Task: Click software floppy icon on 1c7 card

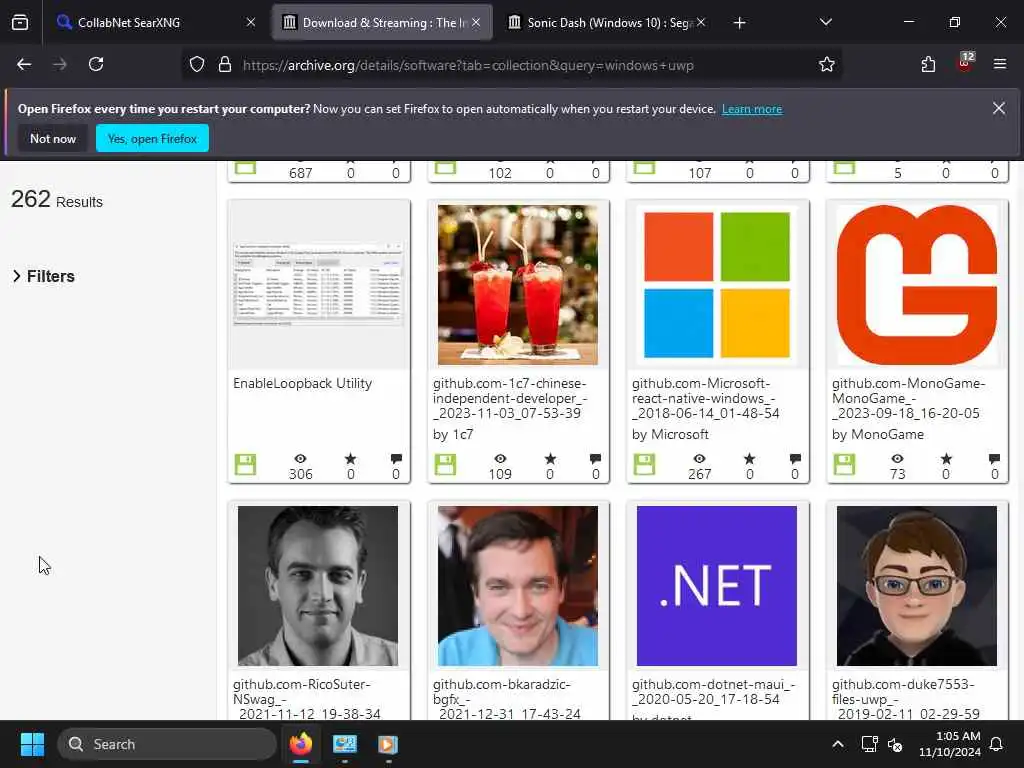Action: tap(445, 464)
